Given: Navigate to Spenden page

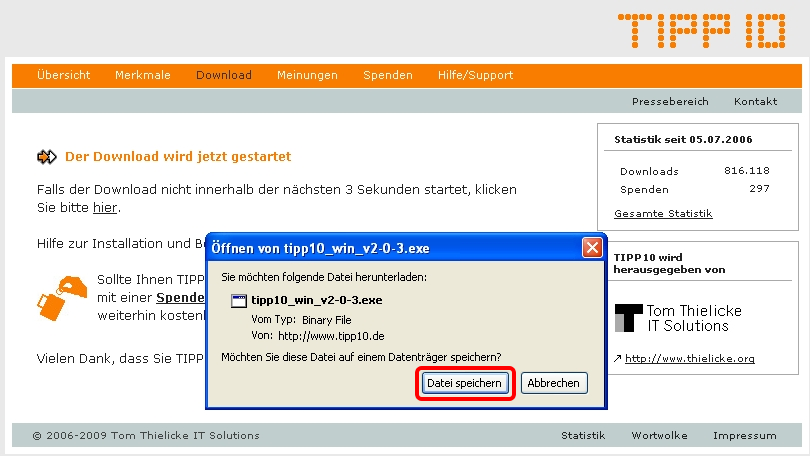Looking at the screenshot, I should pos(387,76).
